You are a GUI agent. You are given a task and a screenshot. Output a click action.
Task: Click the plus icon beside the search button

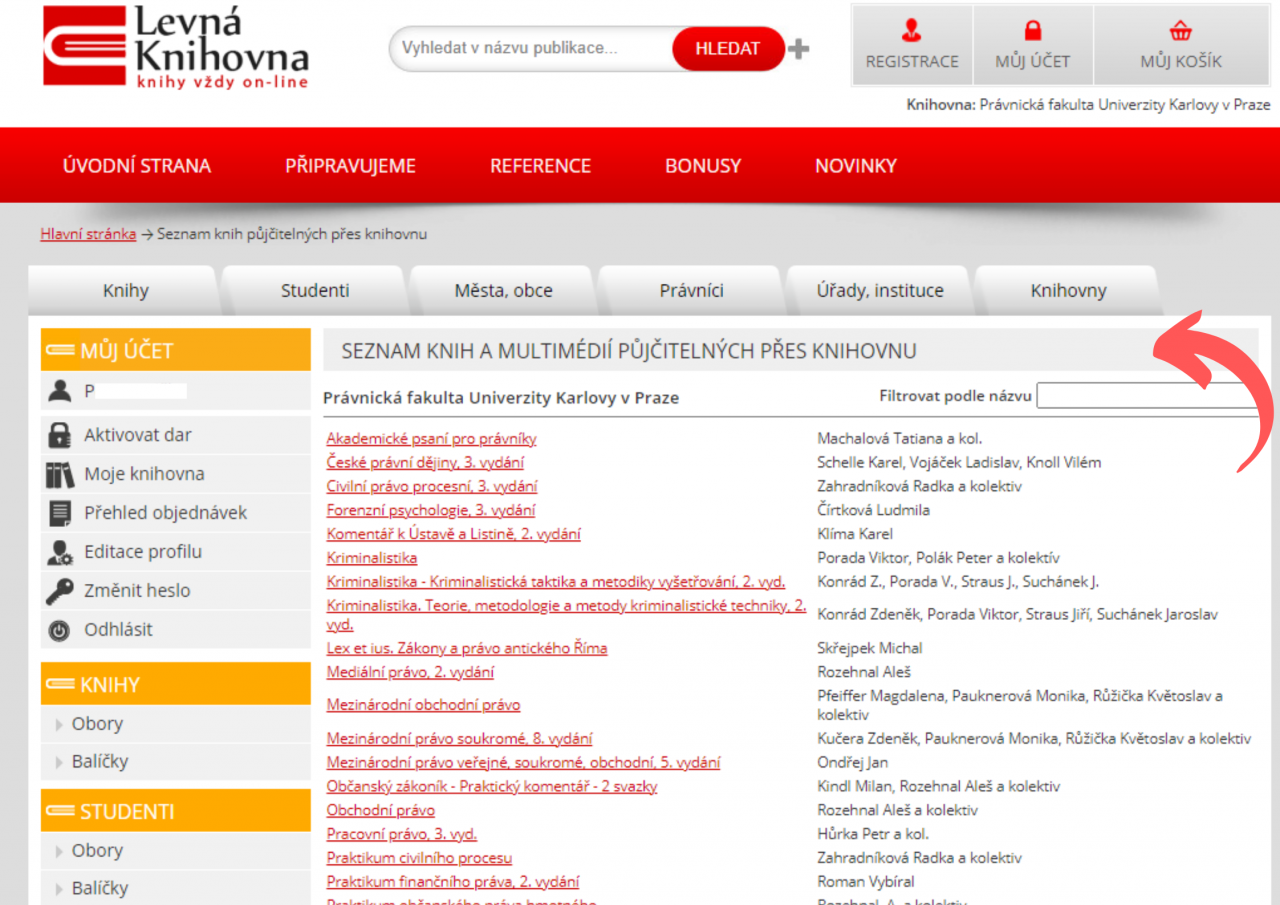pyautogui.click(x=798, y=49)
